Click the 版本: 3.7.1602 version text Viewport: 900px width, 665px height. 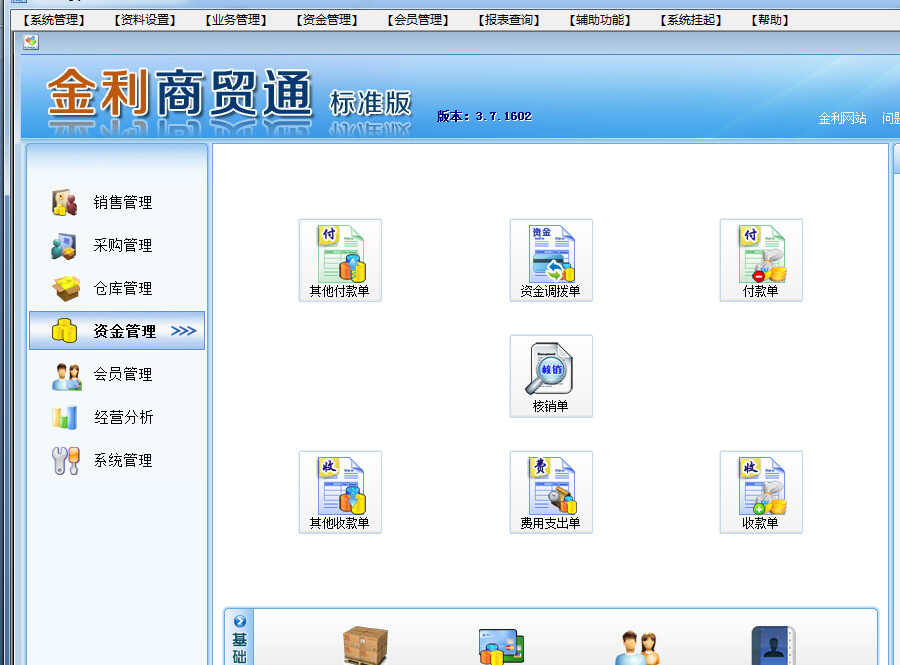click(484, 116)
